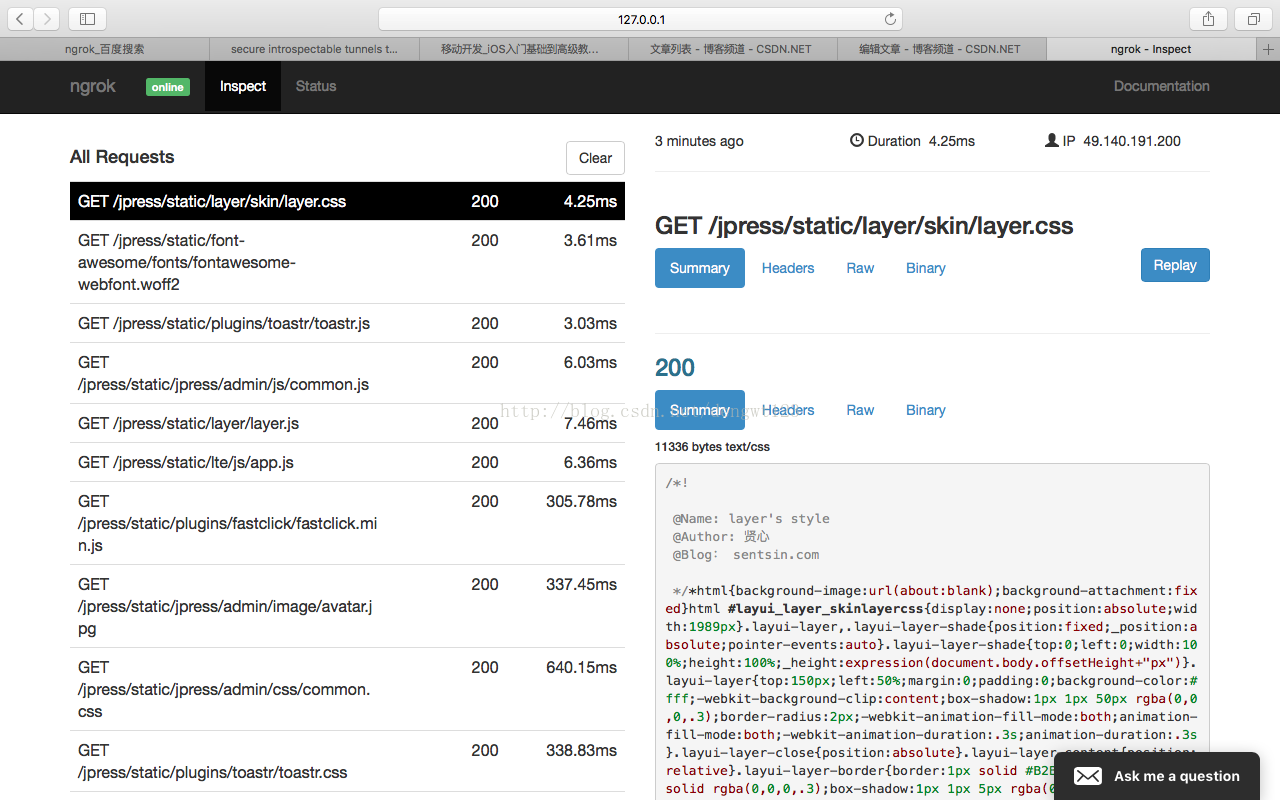
Task: Open the Summary tab under the GET heading
Action: tap(700, 268)
